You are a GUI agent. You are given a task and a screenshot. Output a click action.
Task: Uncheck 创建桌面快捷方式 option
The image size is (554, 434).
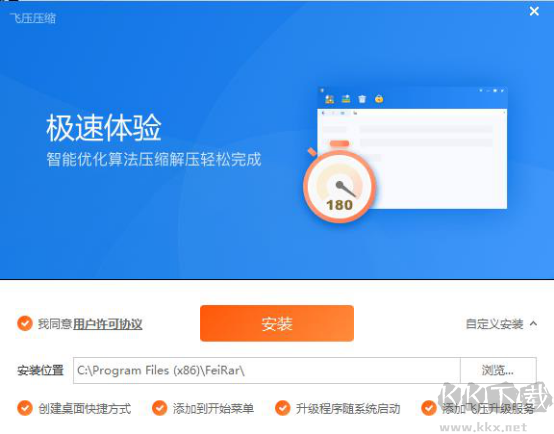(25, 408)
